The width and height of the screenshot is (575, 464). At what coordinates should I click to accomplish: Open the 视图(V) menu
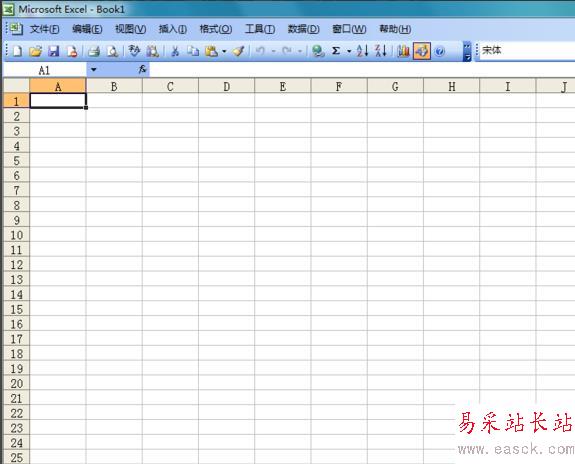point(130,29)
